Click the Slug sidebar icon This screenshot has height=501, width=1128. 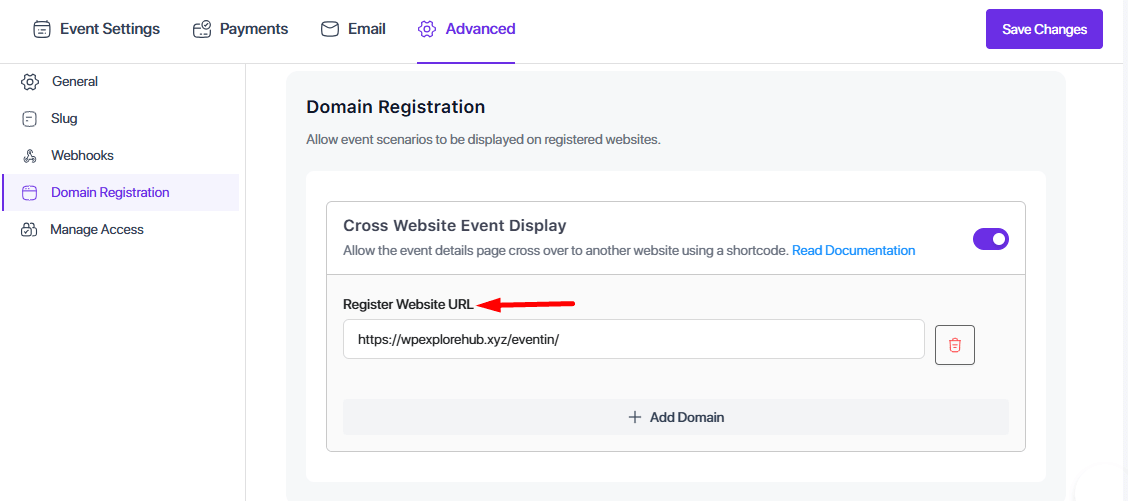(x=30, y=119)
